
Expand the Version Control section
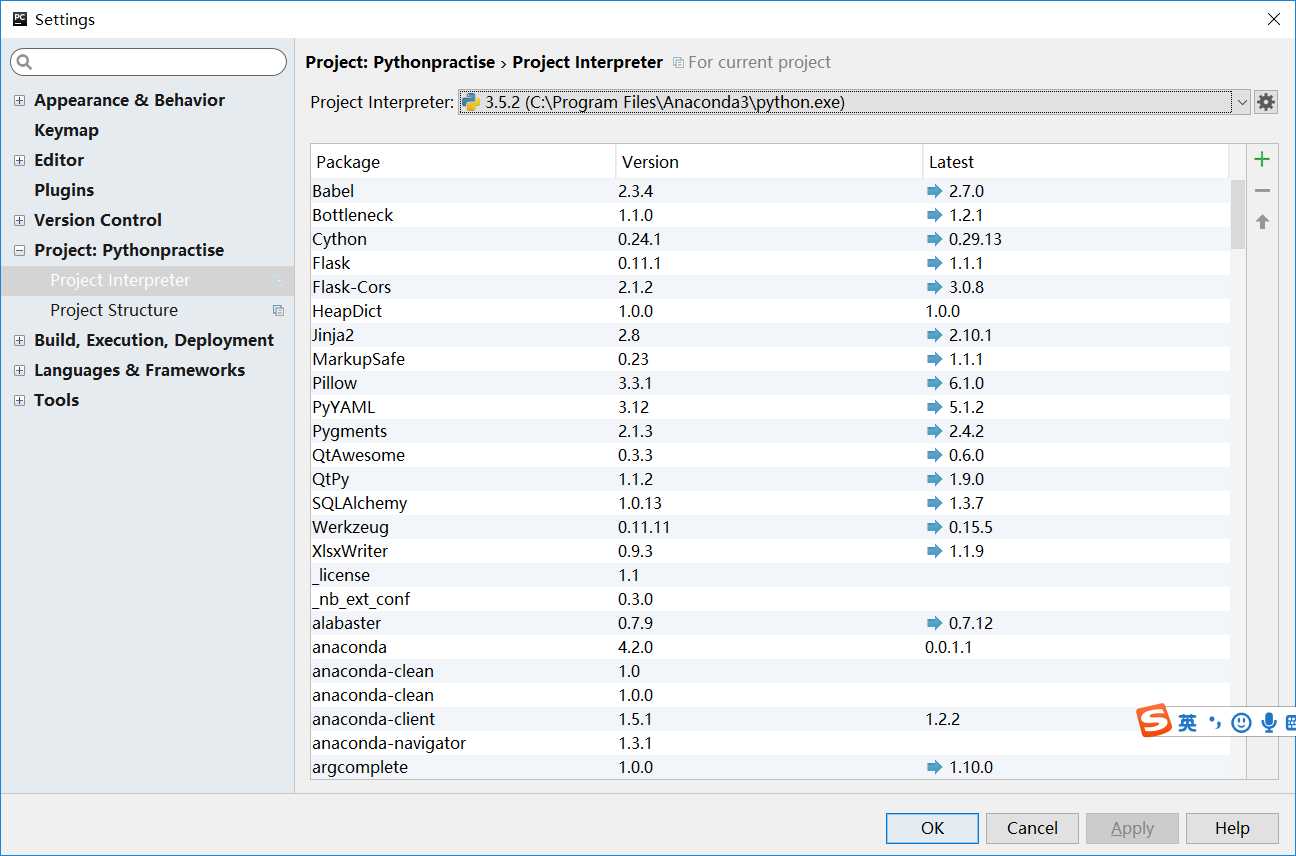pos(19,220)
